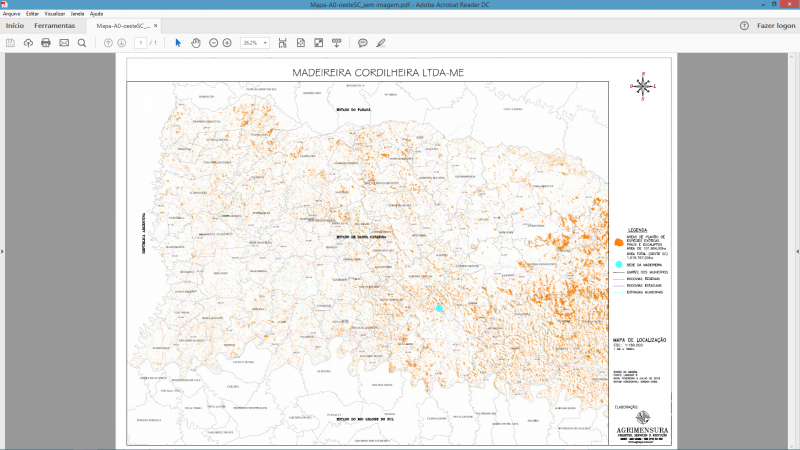Select the Mapa-A0-oesteSC document tab
800x450 pixels.
123,26
